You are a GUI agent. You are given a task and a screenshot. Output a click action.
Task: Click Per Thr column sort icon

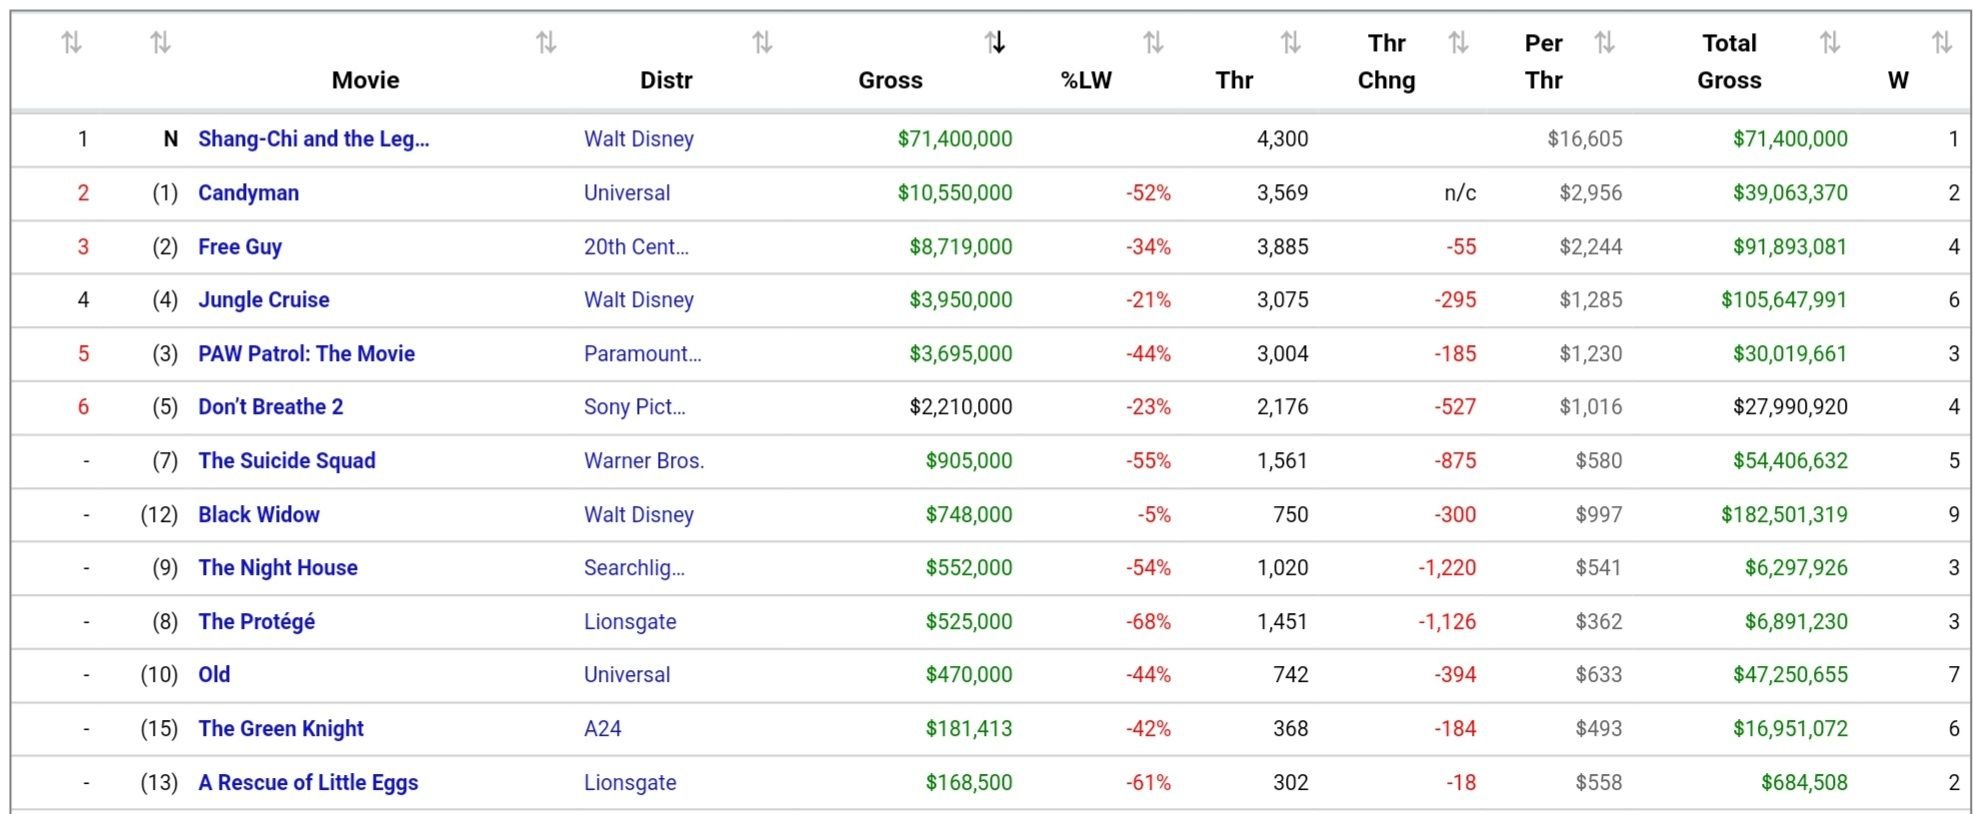pos(1604,42)
